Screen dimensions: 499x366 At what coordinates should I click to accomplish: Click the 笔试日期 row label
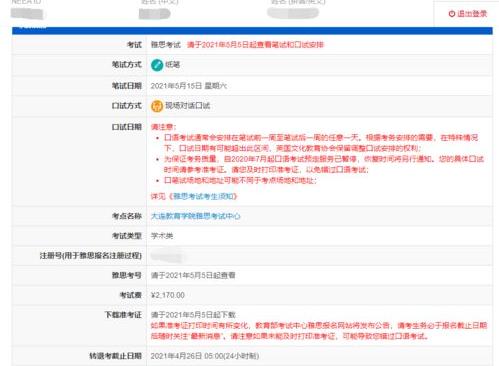(x=127, y=86)
